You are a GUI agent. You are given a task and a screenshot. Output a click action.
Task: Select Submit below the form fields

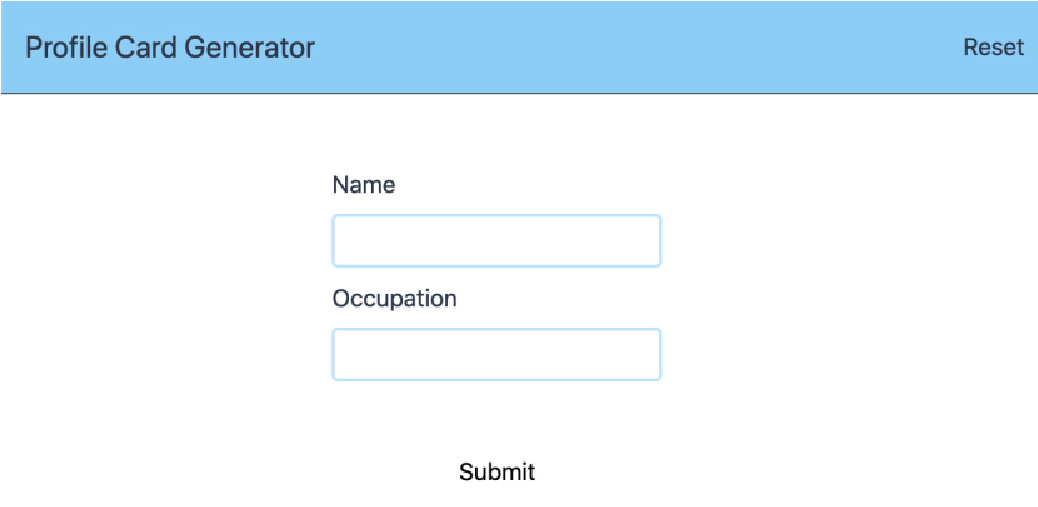point(496,472)
